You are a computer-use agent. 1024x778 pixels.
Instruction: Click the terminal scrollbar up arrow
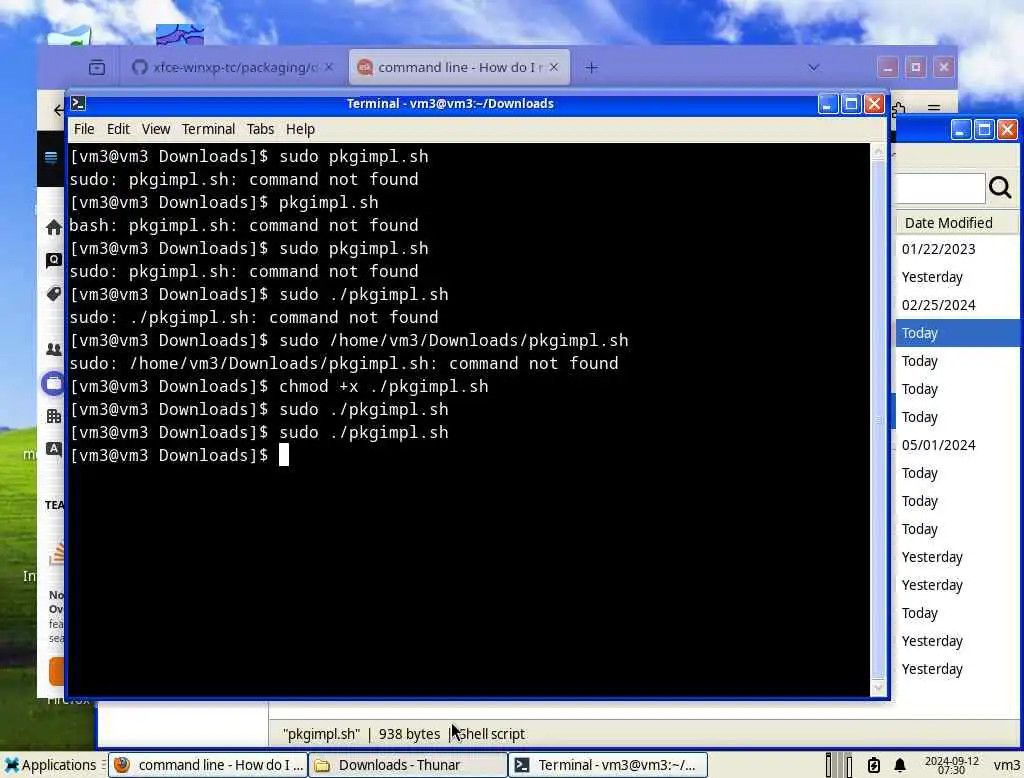pos(878,152)
